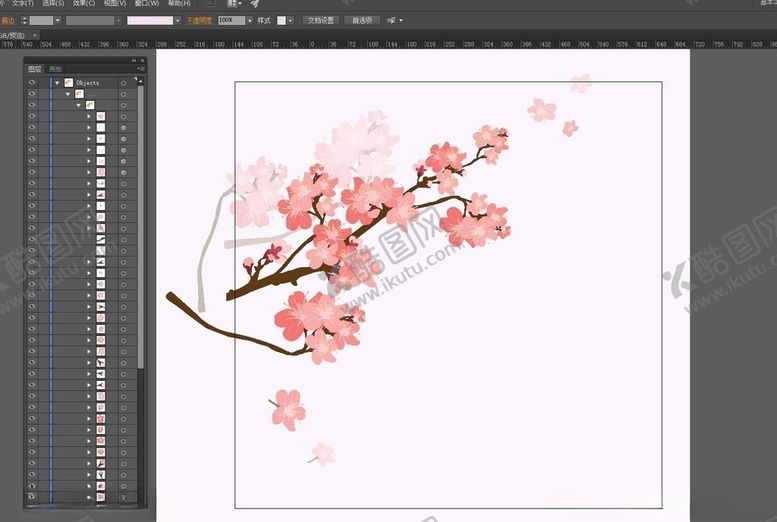
Task: Click the Bridge icon after the 帮助 menu
Action: point(211,3)
